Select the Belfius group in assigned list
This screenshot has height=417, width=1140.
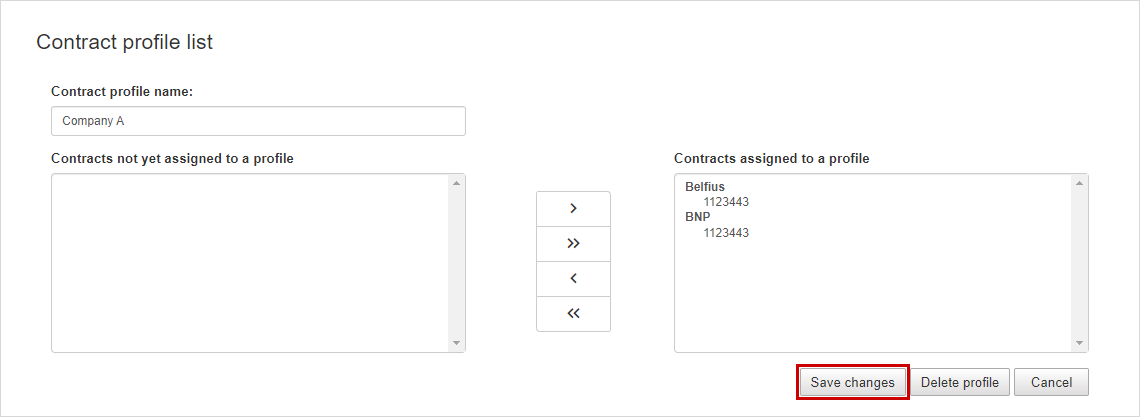coord(705,187)
